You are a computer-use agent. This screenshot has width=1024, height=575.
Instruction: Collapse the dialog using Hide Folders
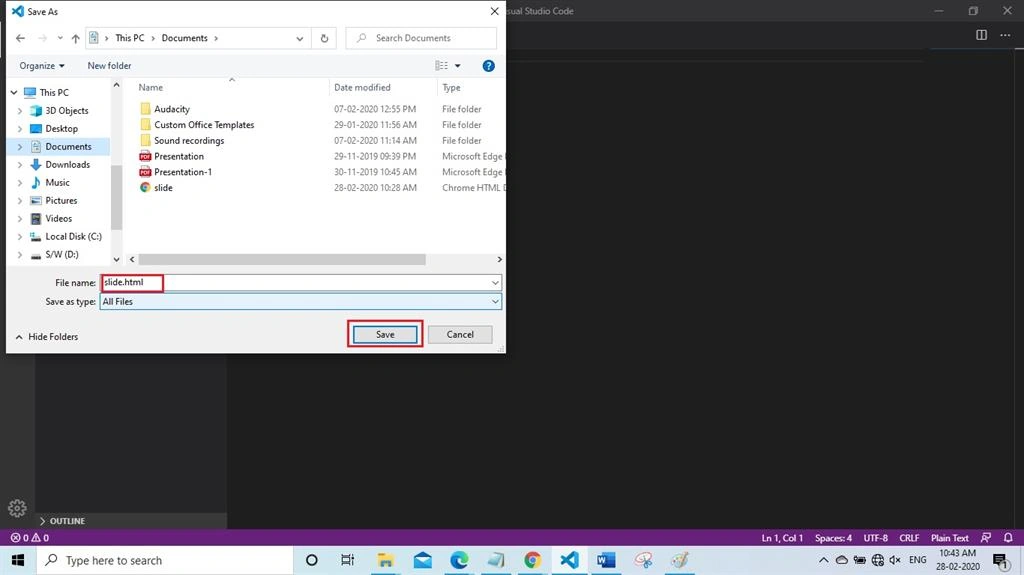click(46, 337)
